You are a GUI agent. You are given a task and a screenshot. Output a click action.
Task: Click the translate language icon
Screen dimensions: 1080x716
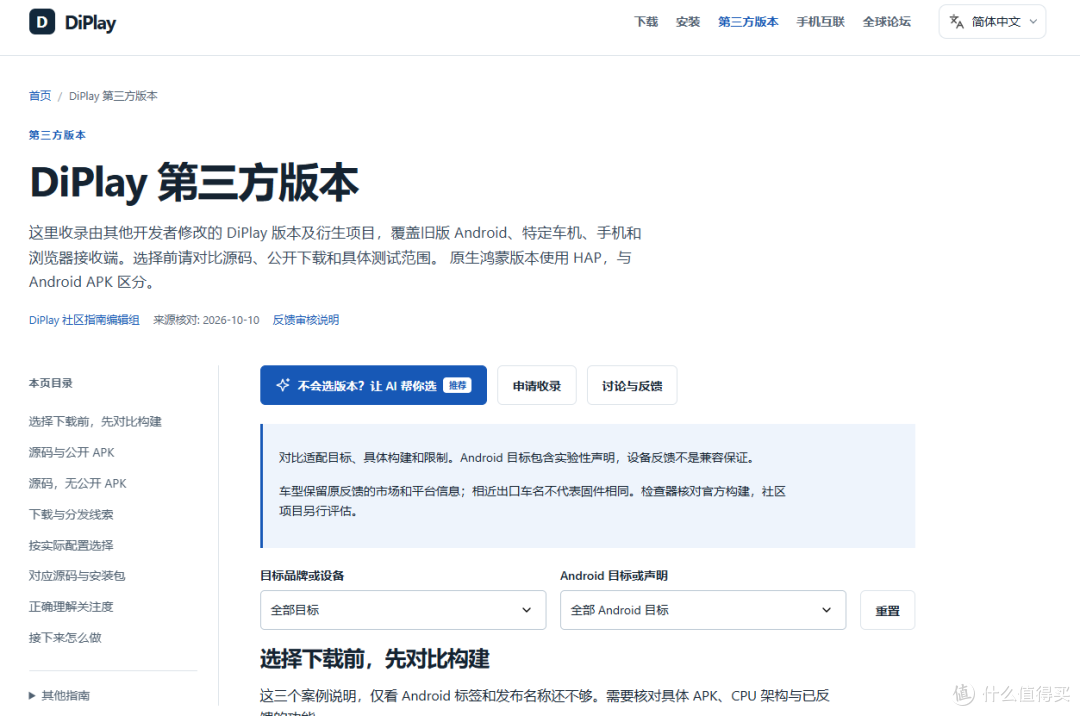956,22
